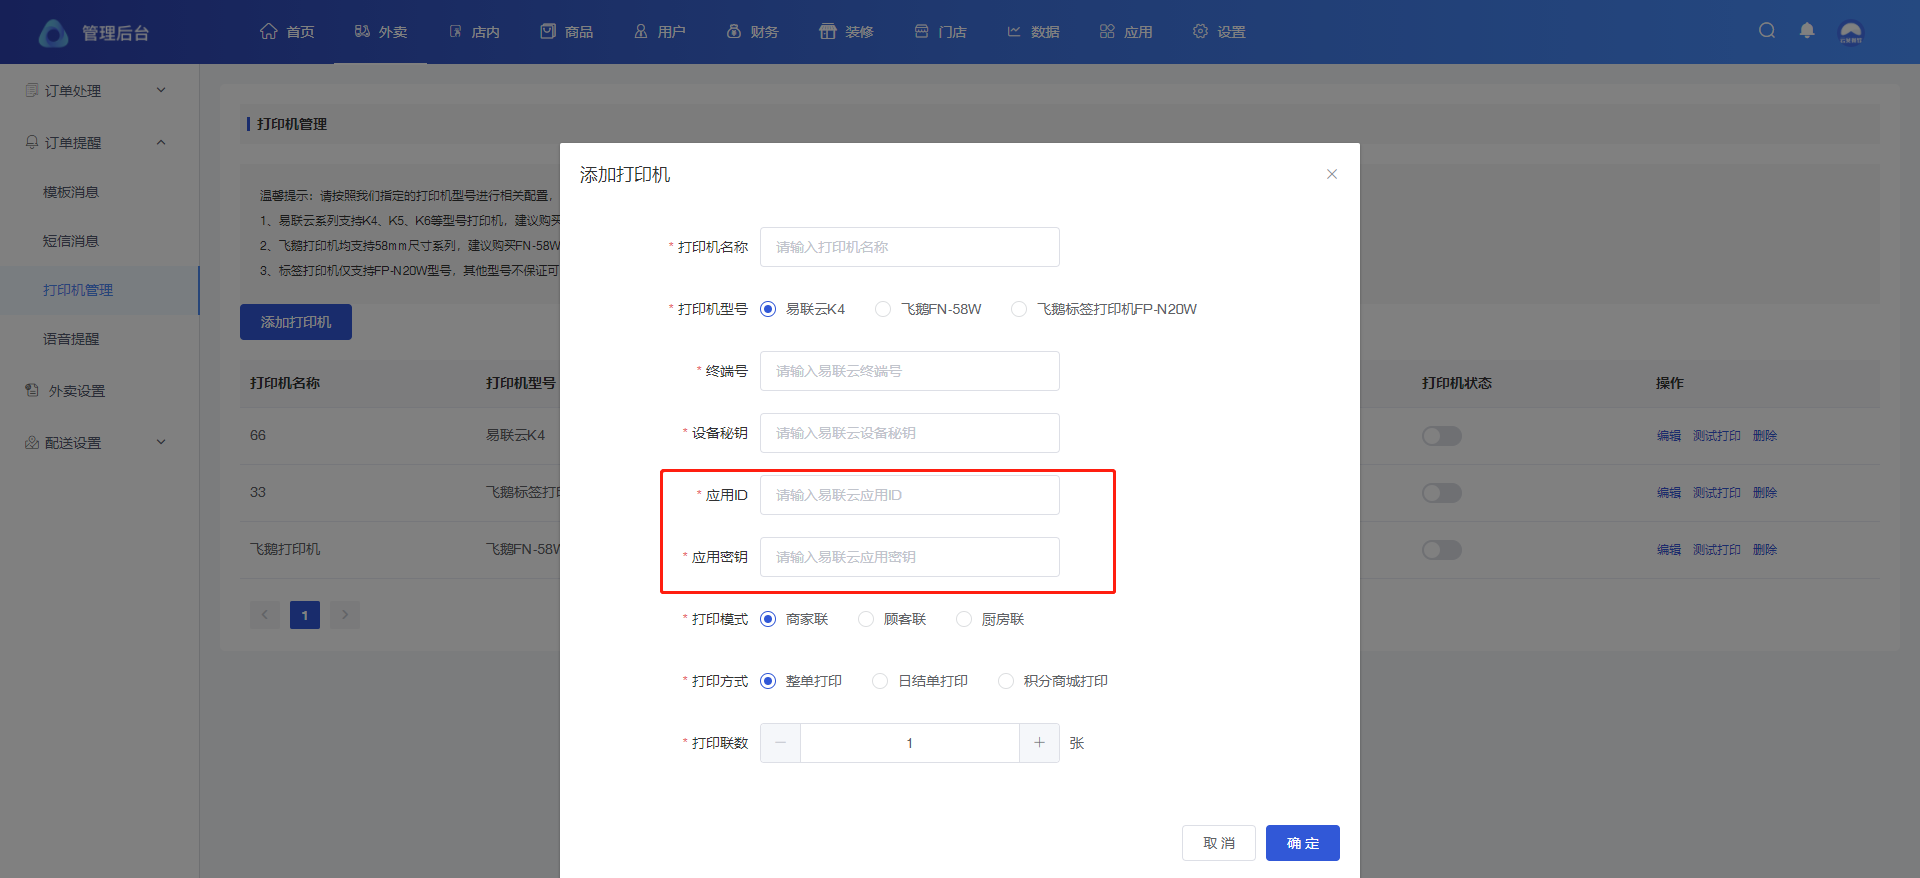This screenshot has height=878, width=1920.
Task: Open the 财务 top menu
Action: click(752, 32)
